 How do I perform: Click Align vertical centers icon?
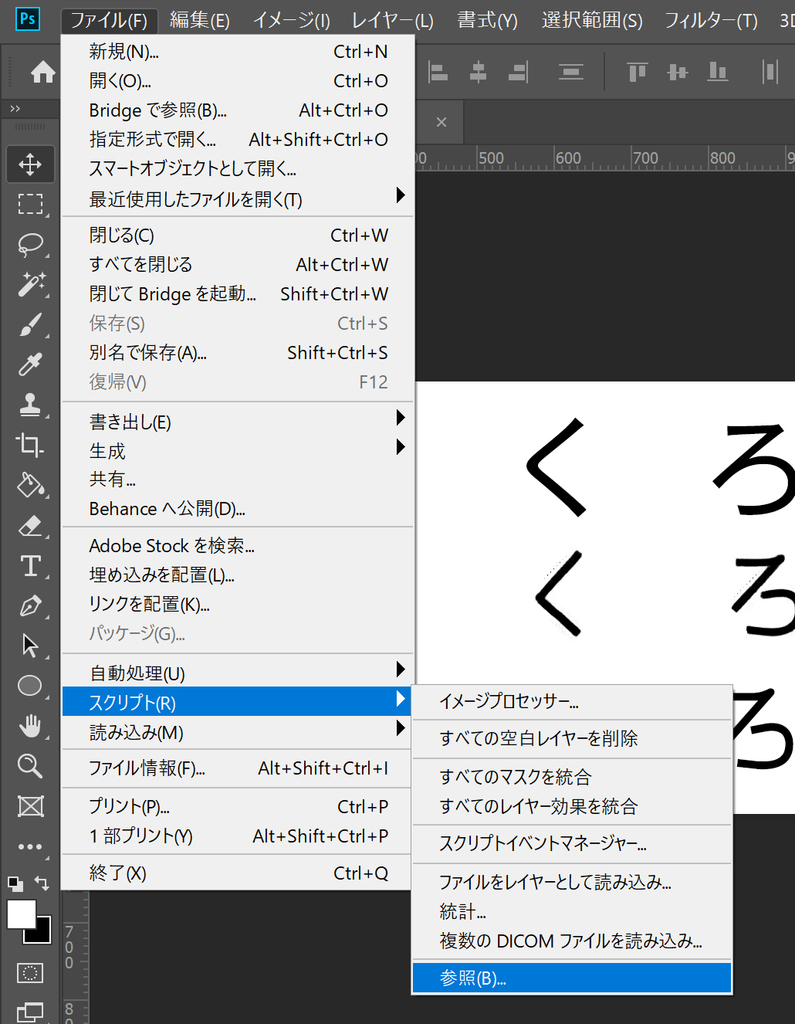click(677, 72)
